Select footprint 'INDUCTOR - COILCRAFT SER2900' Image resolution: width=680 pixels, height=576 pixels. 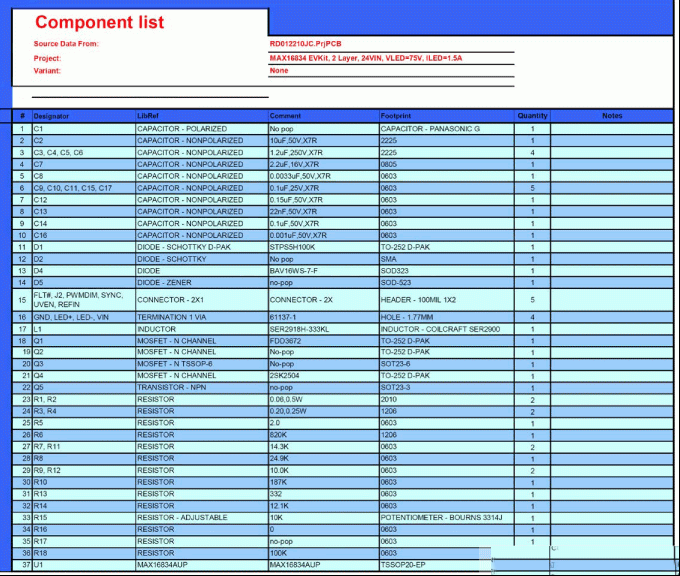point(447,329)
